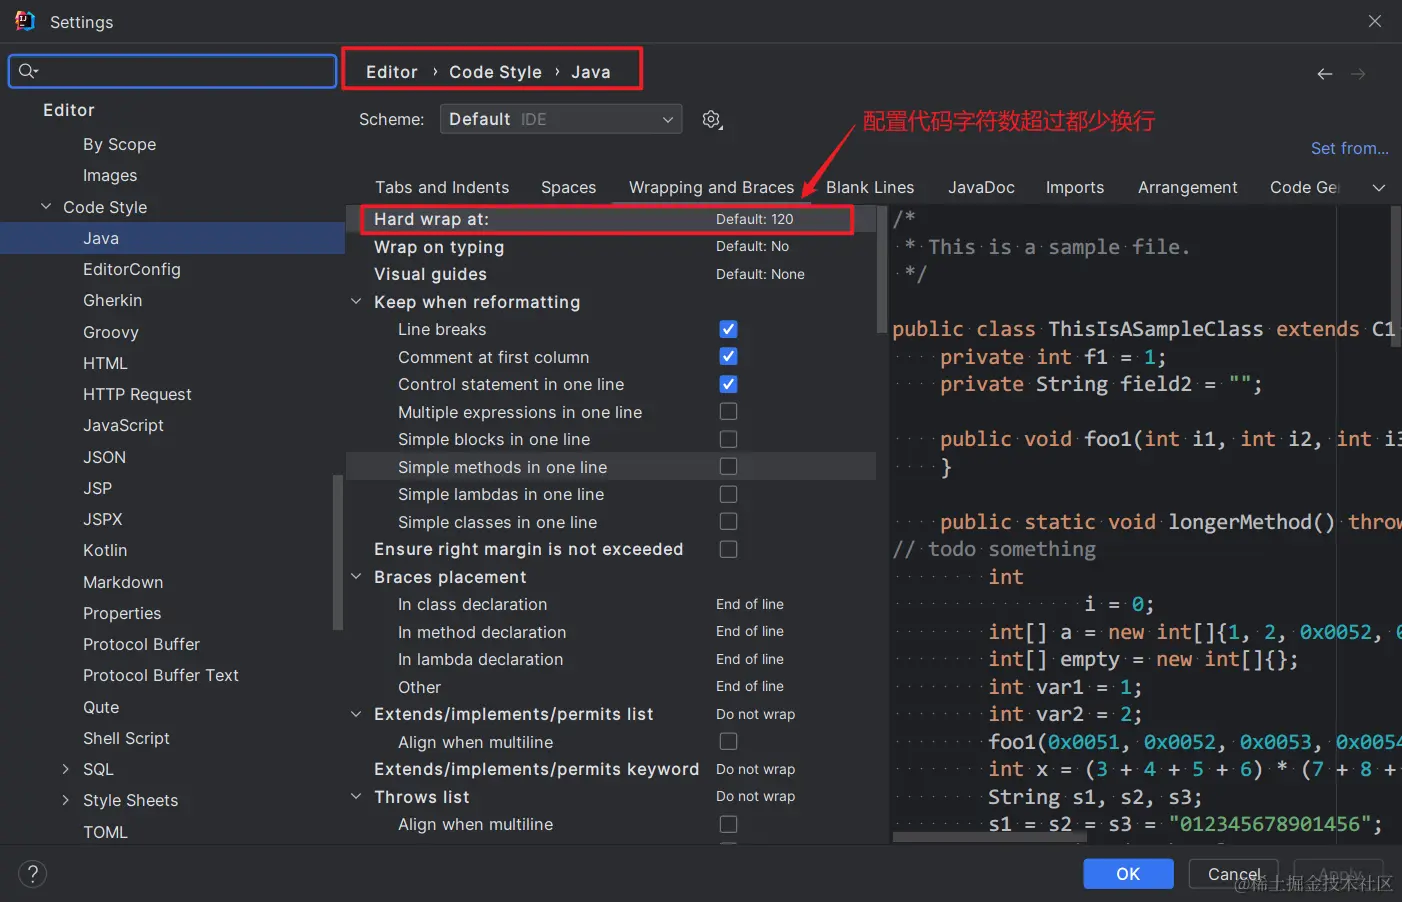Open the Scheme Default dropdown

tap(561, 119)
